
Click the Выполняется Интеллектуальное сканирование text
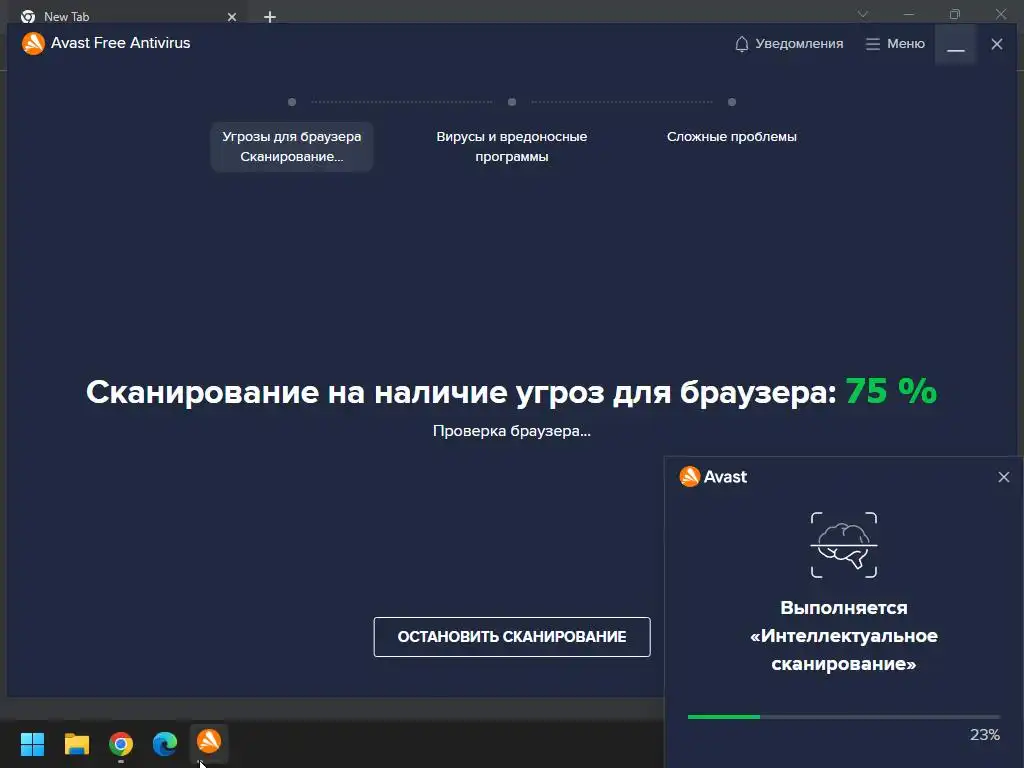pos(844,635)
